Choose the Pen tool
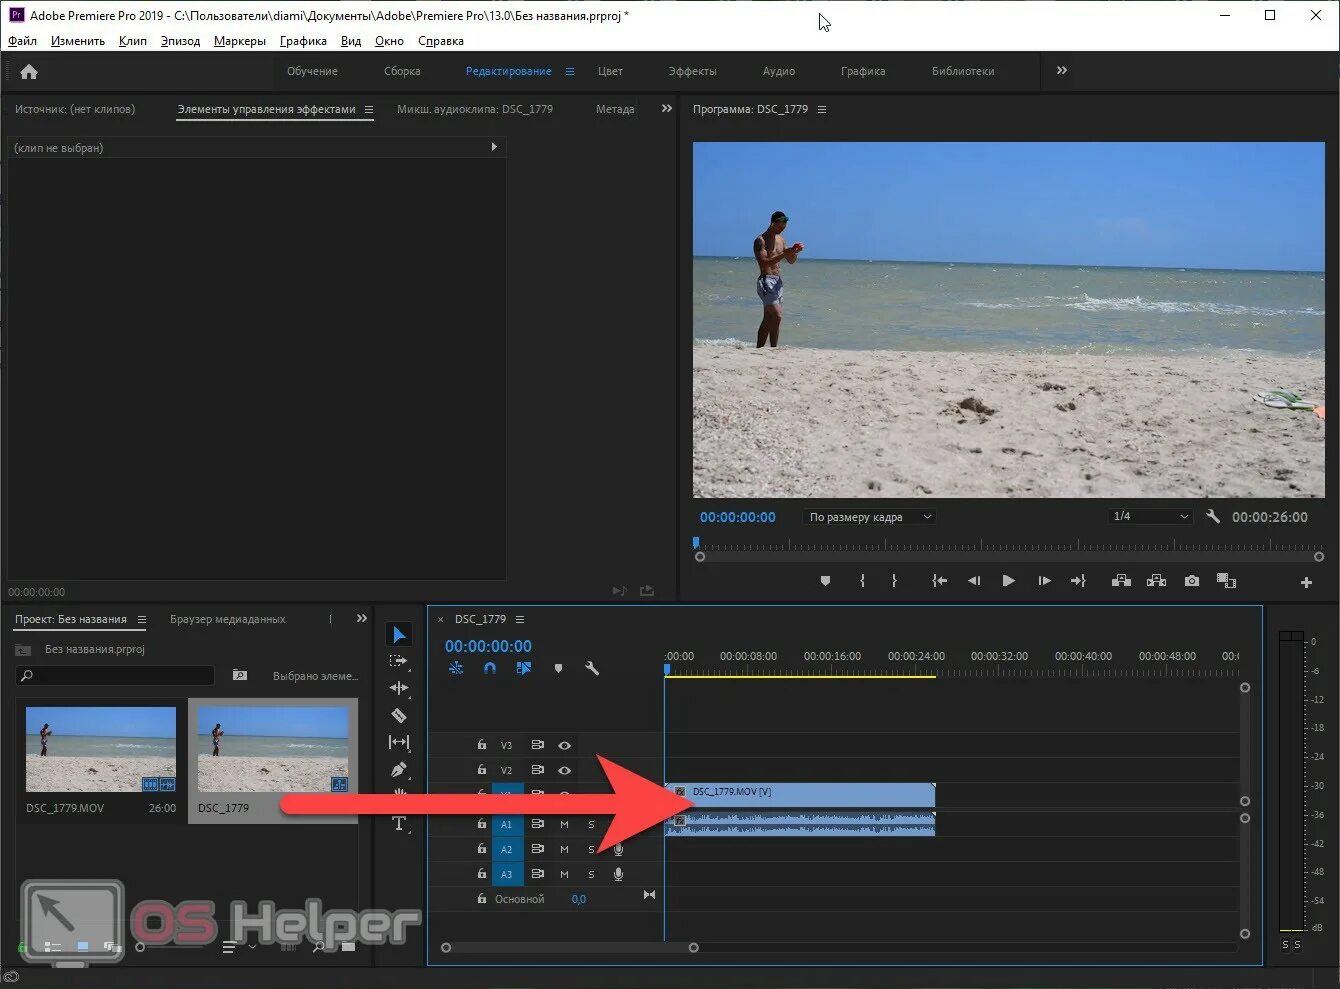The height and width of the screenshot is (989, 1340). click(399, 770)
